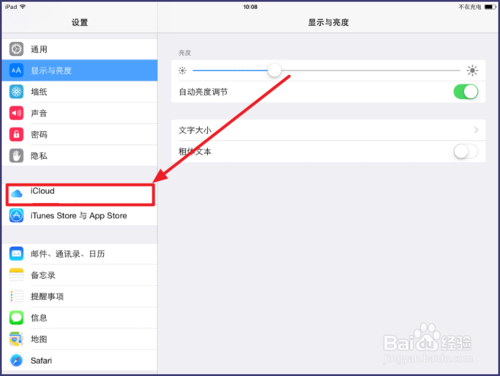The width and height of the screenshot is (500, 376).
Task: Select the 密码 sidebar label
Action: point(39,135)
